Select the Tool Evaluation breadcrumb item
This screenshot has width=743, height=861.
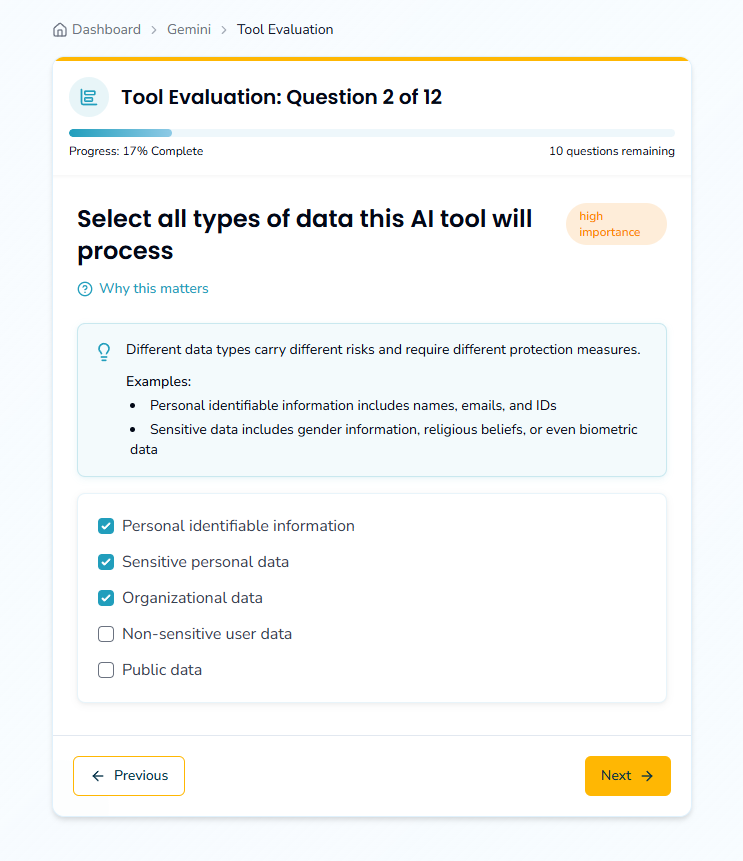(285, 30)
